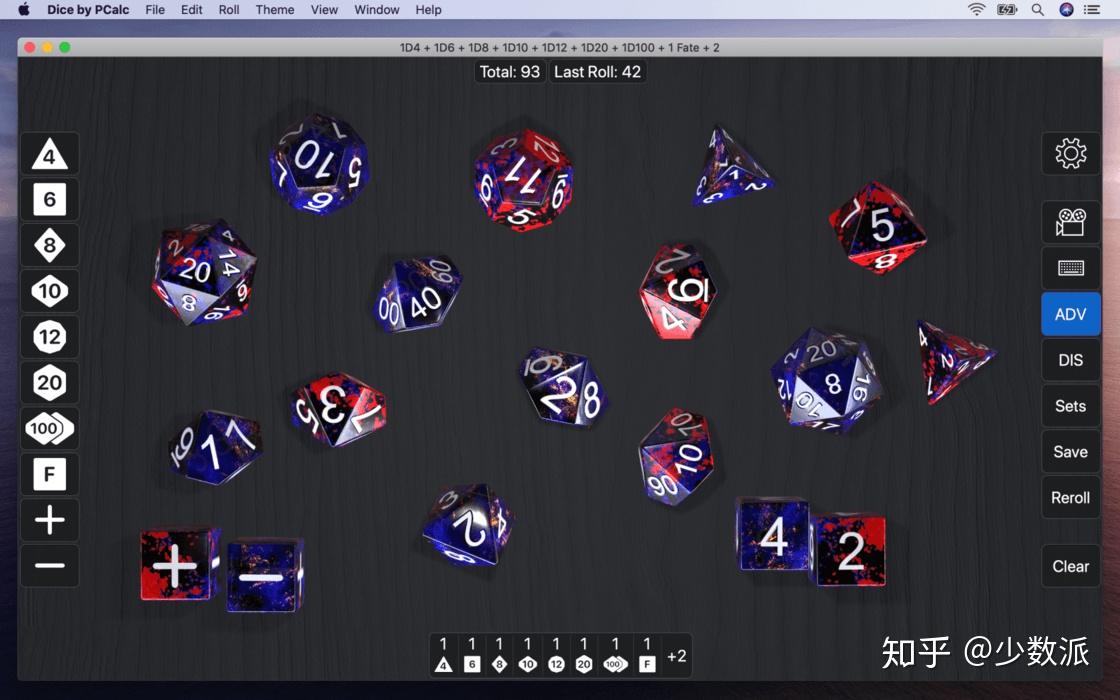This screenshot has width=1120, height=700.
Task: Open the Sets panel
Action: [x=1070, y=406]
